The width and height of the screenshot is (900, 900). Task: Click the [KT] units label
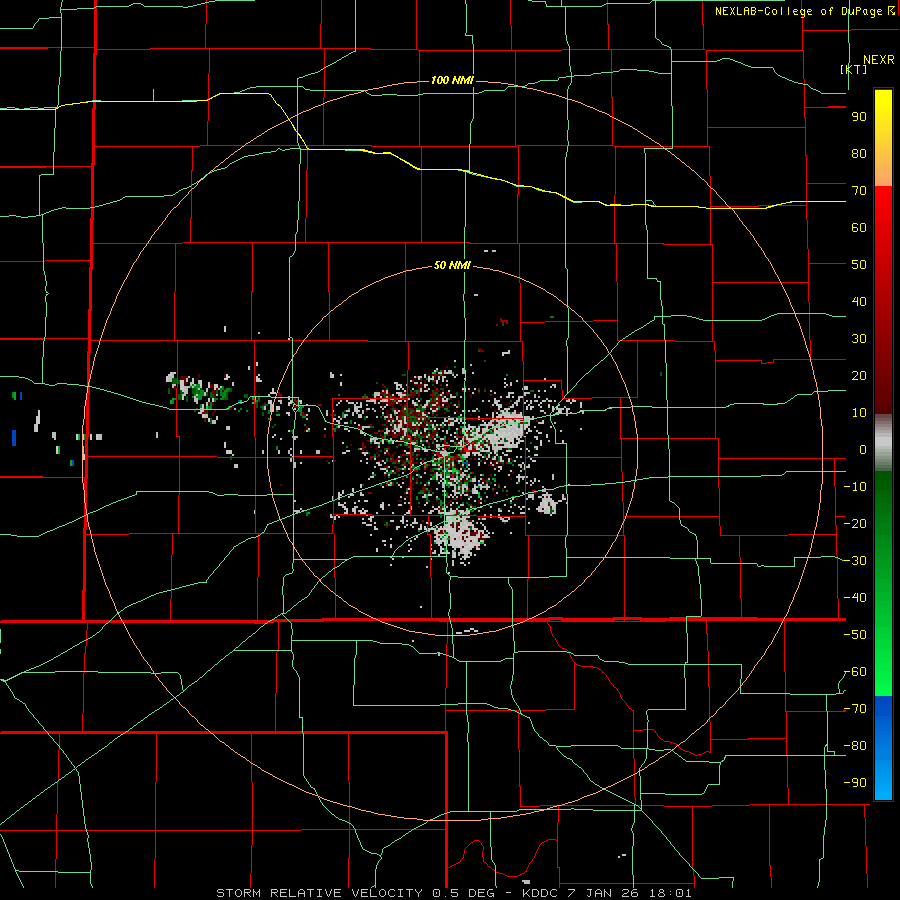853,69
